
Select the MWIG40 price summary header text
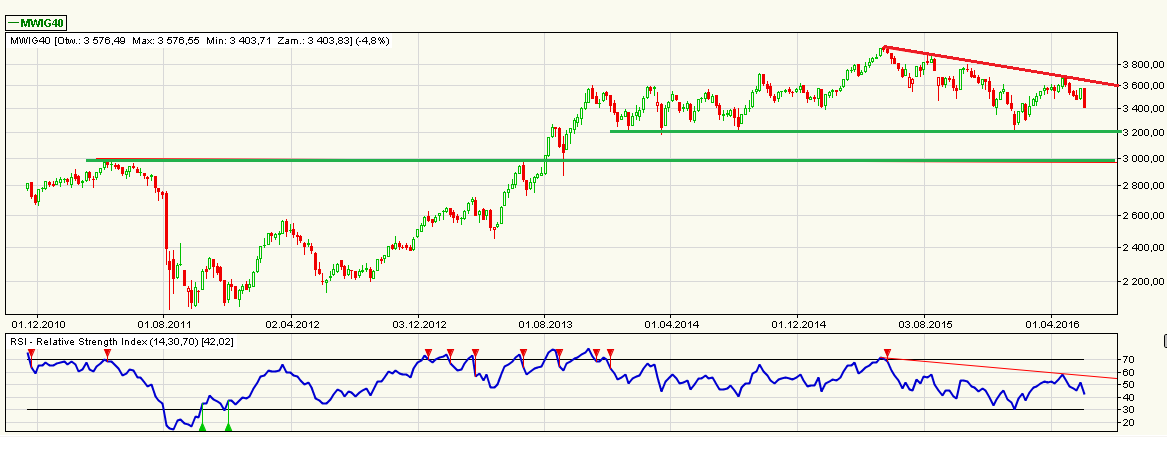point(199,40)
